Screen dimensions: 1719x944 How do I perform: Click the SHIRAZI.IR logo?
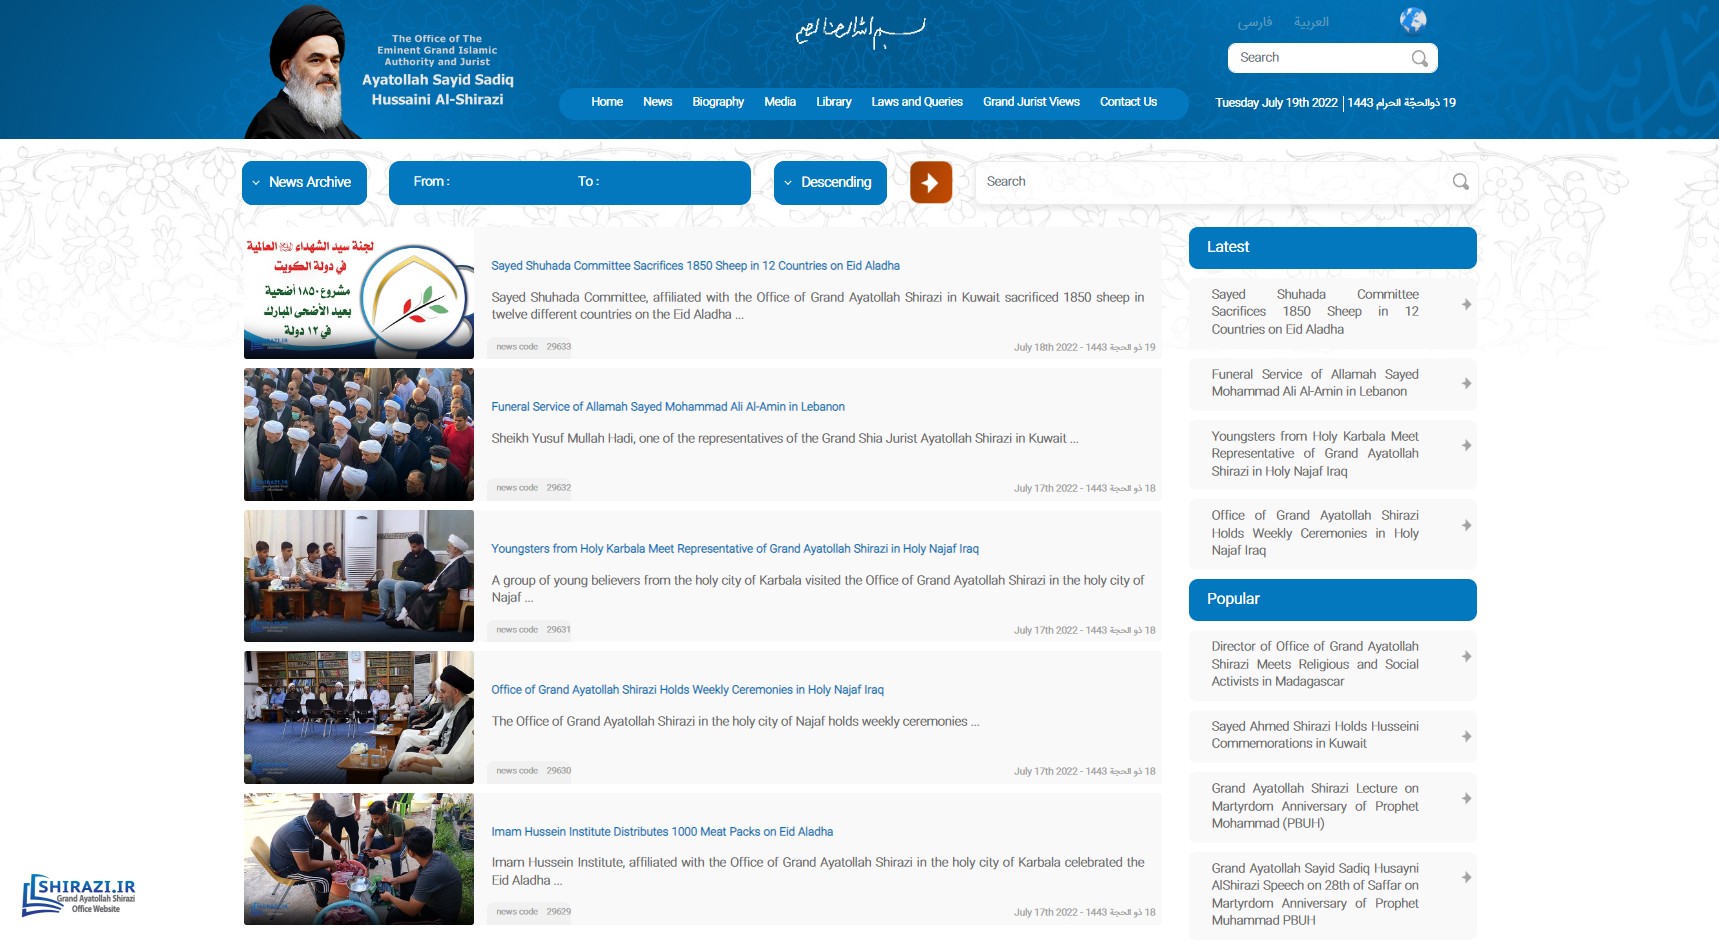79,894
